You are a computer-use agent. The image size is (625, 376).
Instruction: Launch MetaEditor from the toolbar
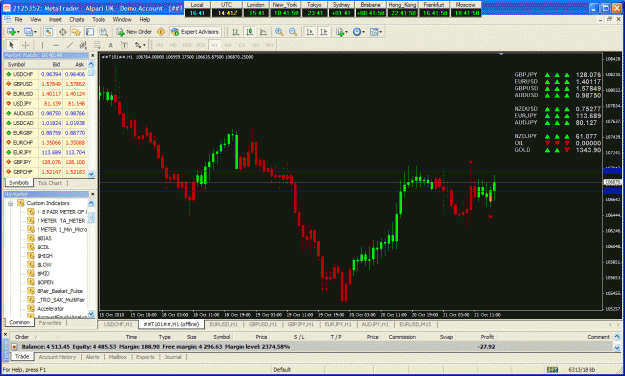coord(161,32)
